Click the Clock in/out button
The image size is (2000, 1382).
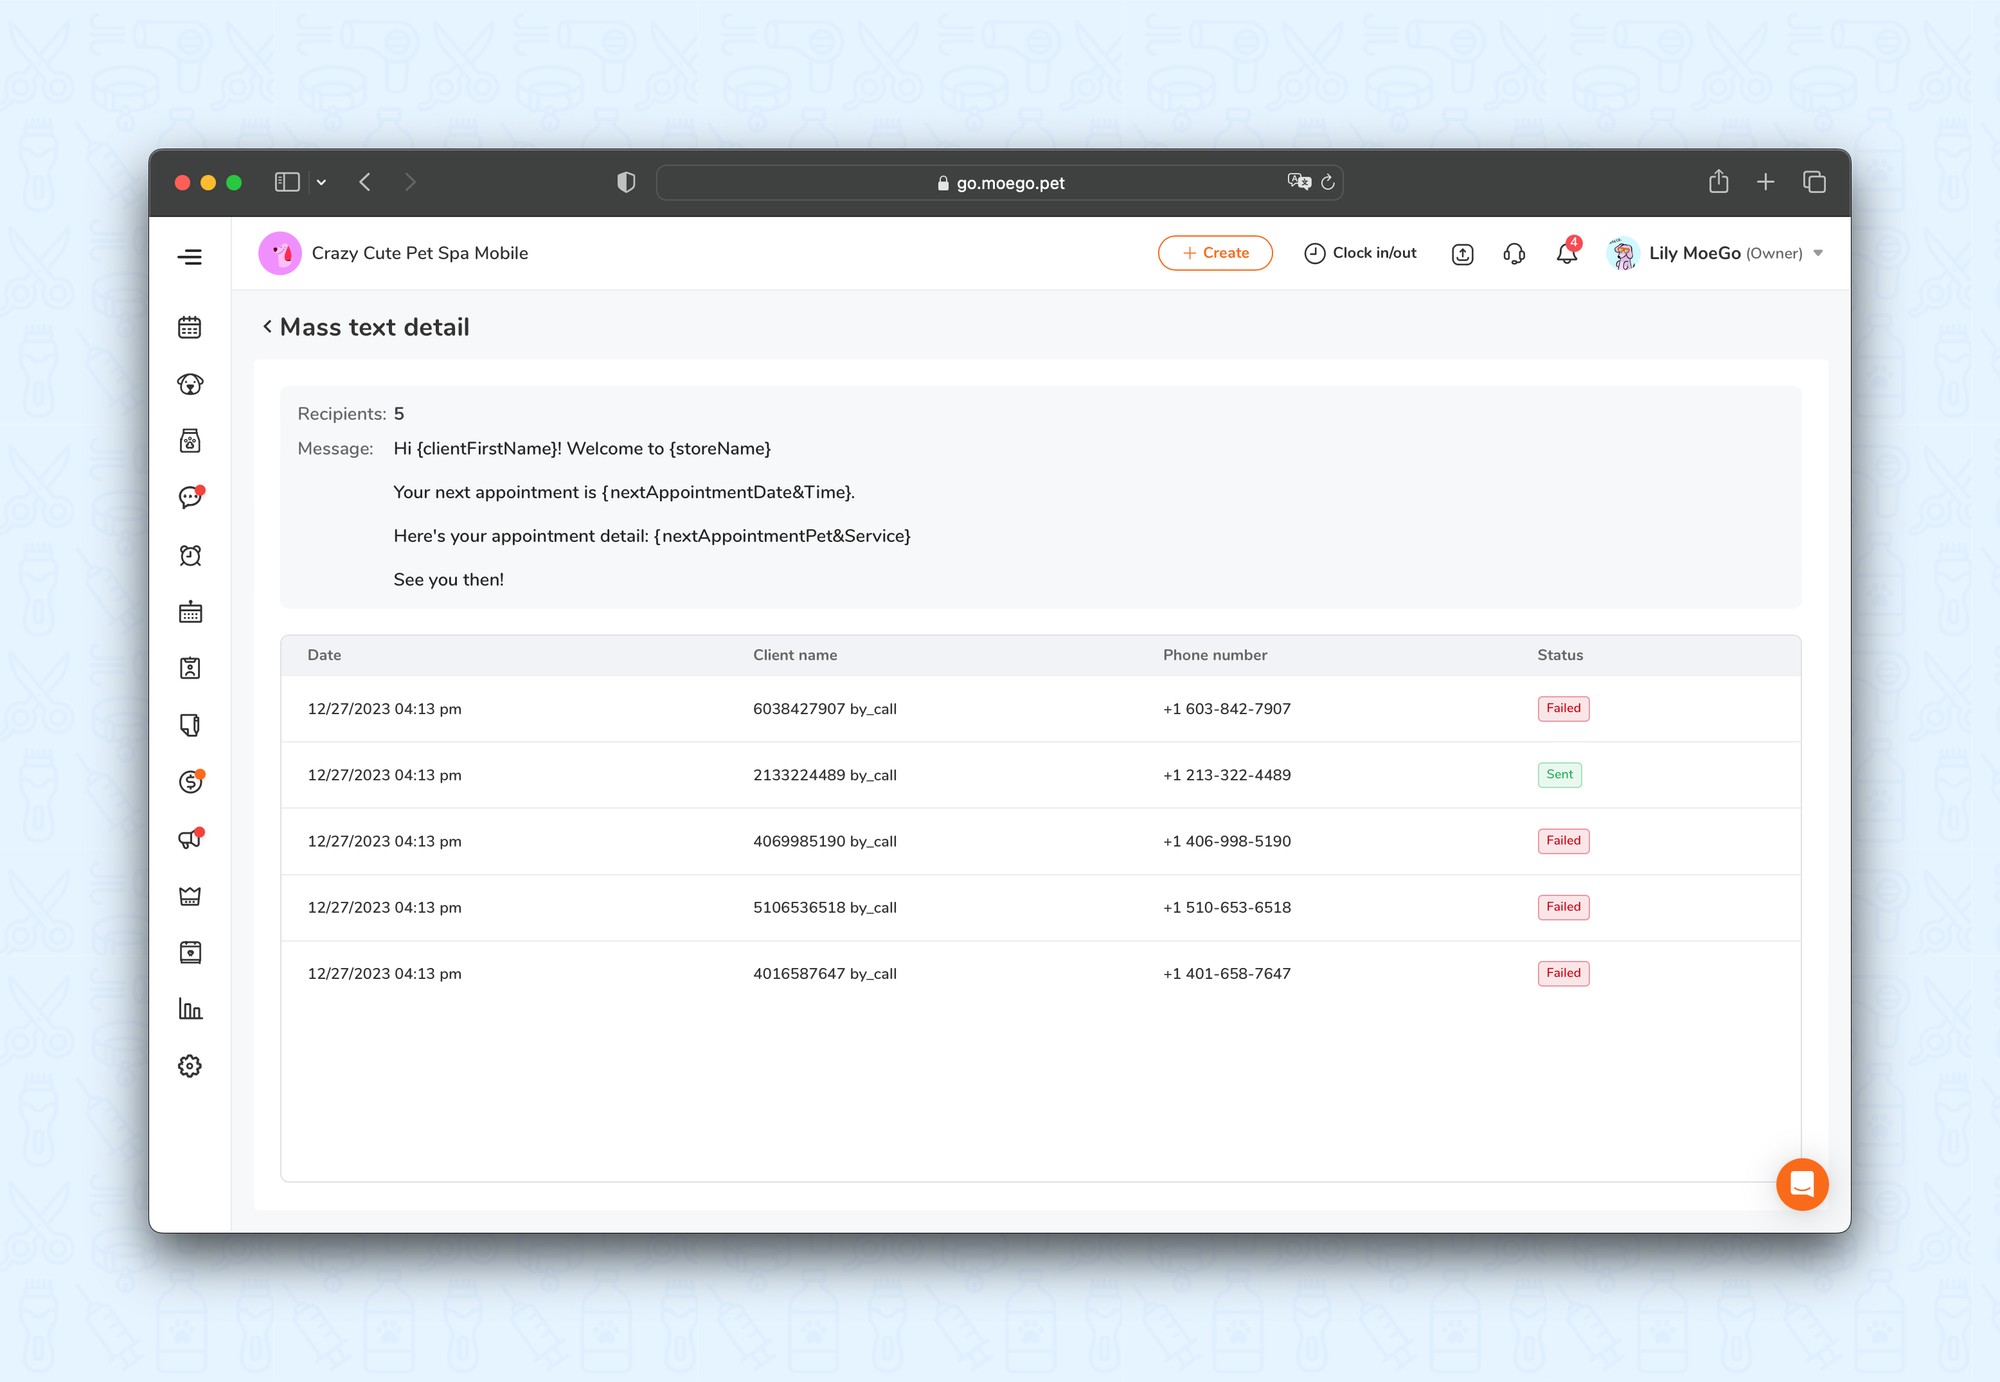click(1360, 253)
